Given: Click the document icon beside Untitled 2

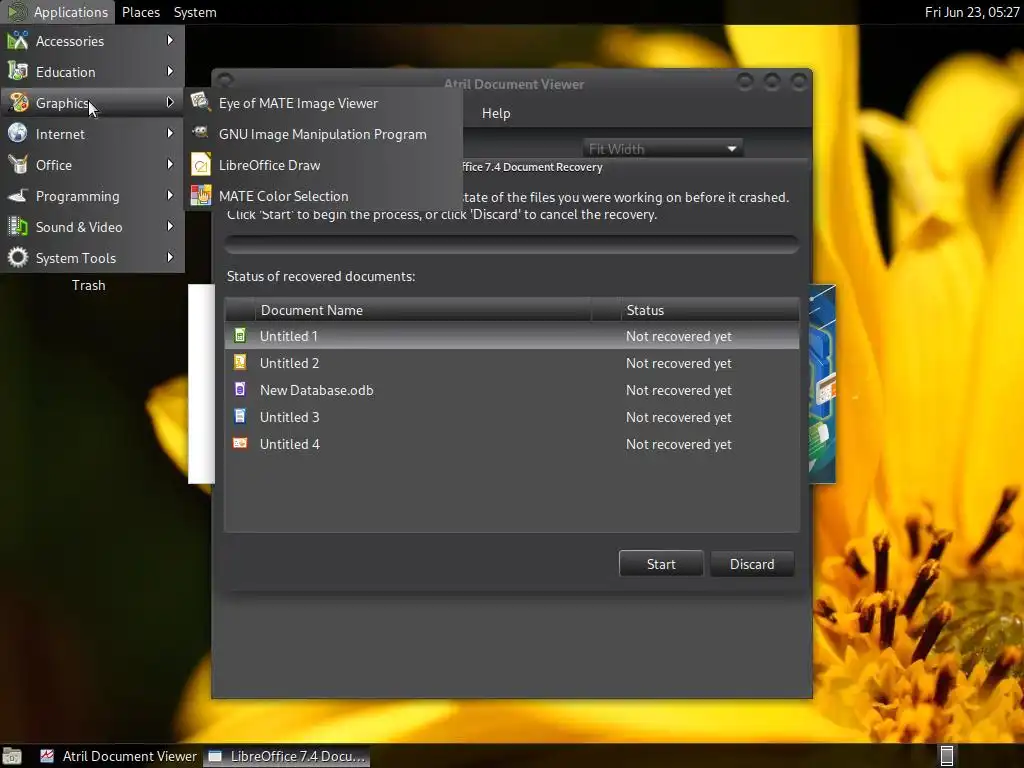Looking at the screenshot, I should pos(240,362).
